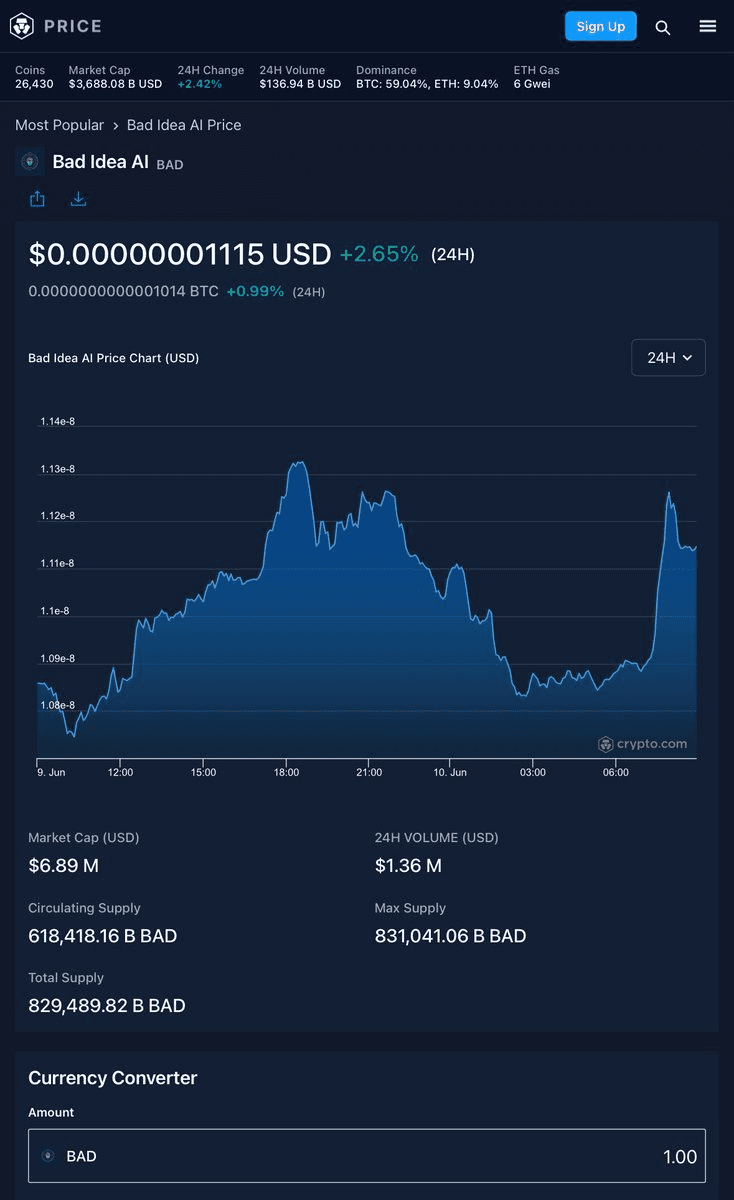Open the 24H chart range dropdown
Image resolution: width=734 pixels, height=1200 pixels.
(x=668, y=357)
